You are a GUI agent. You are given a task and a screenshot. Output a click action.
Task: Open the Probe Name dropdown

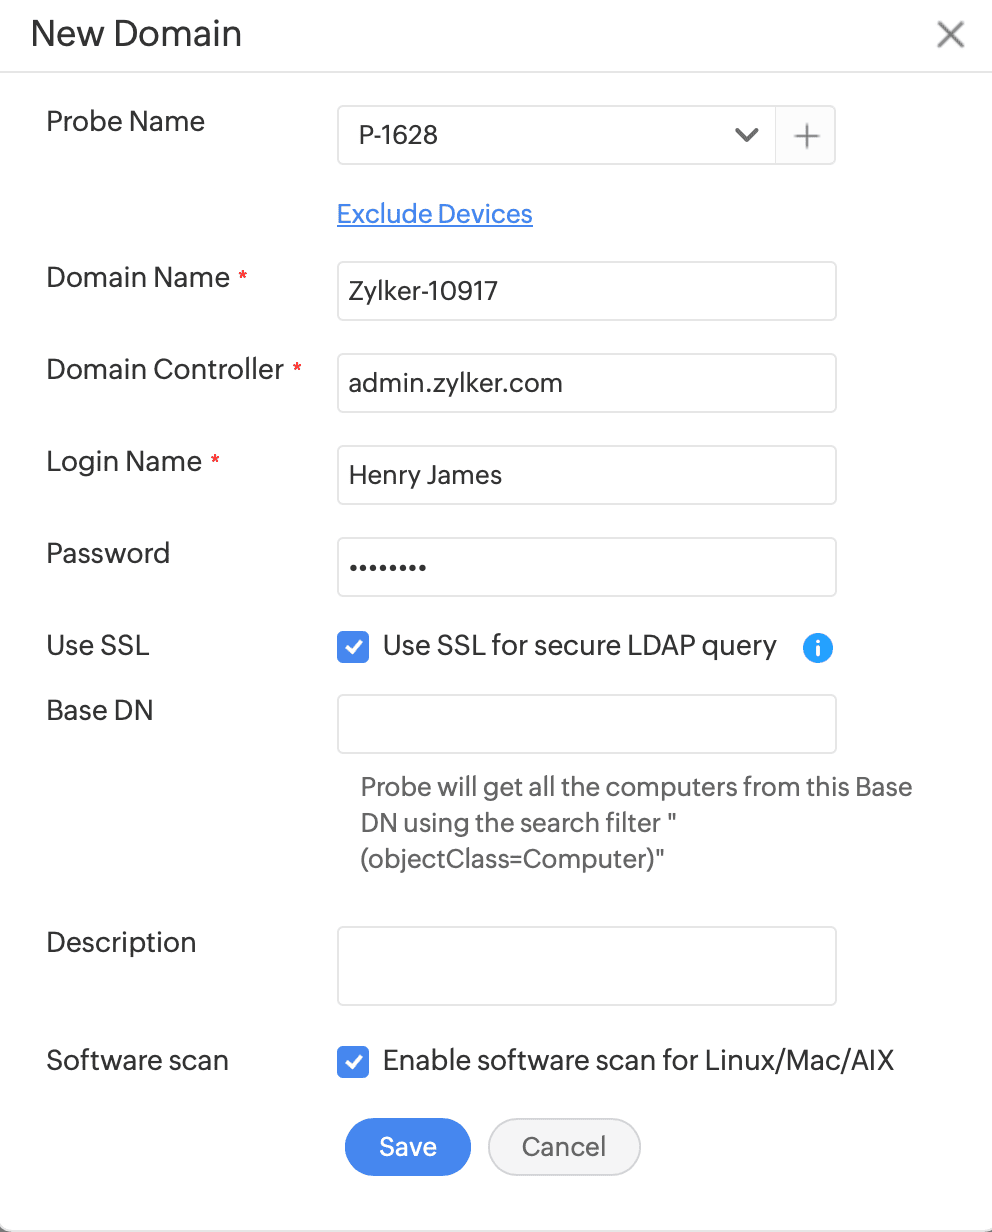555,135
